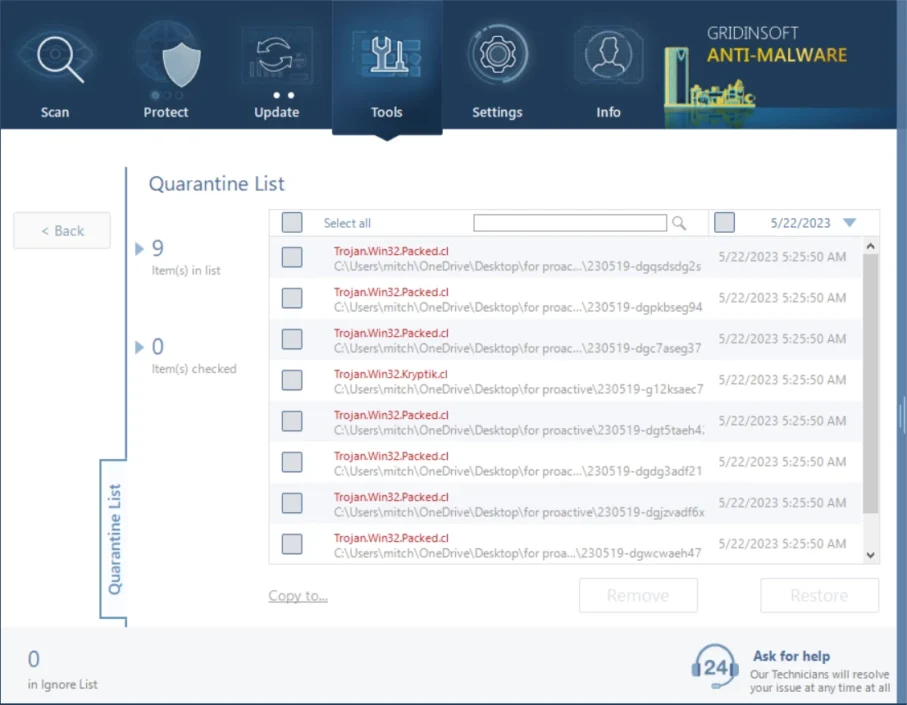Expand the 0 Item(s) checked arrow
Viewport: 907px width, 705px height.
pyautogui.click(x=139, y=347)
